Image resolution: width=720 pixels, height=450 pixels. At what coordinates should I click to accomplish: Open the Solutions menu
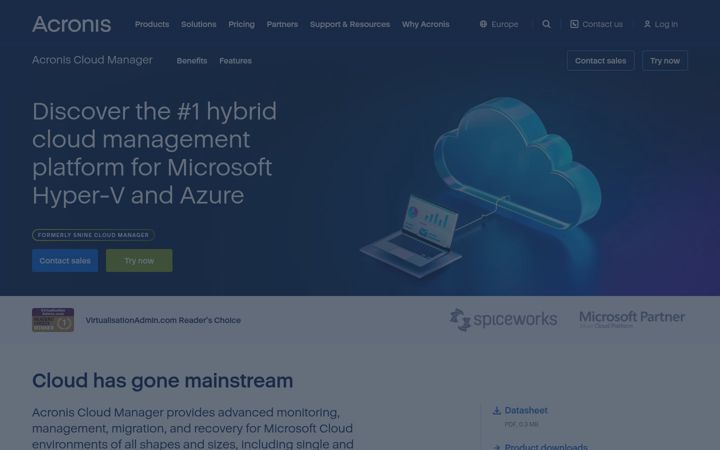pyautogui.click(x=198, y=24)
